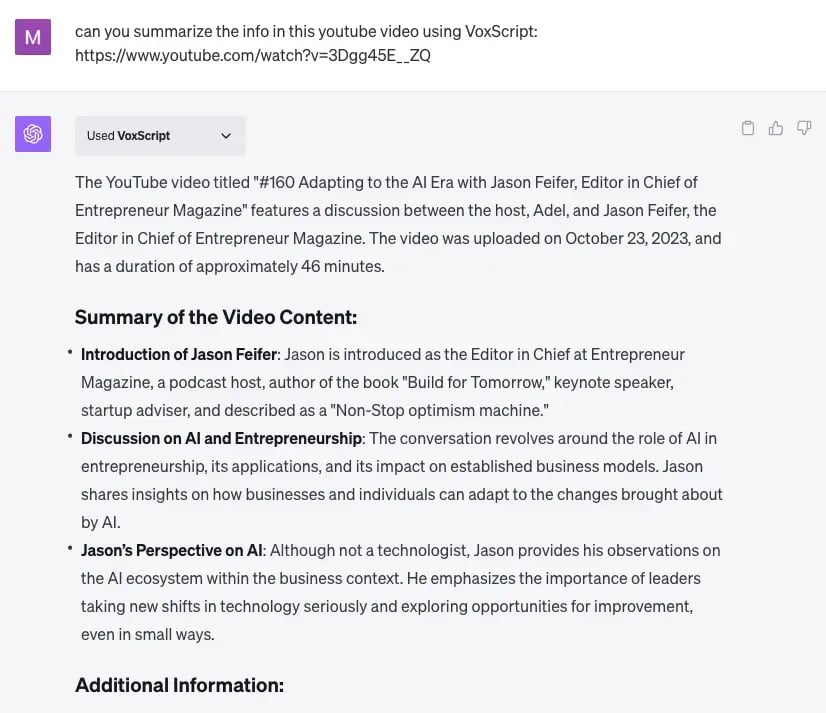Click the "Additional Information:" heading
The image size is (826, 713).
[179, 685]
